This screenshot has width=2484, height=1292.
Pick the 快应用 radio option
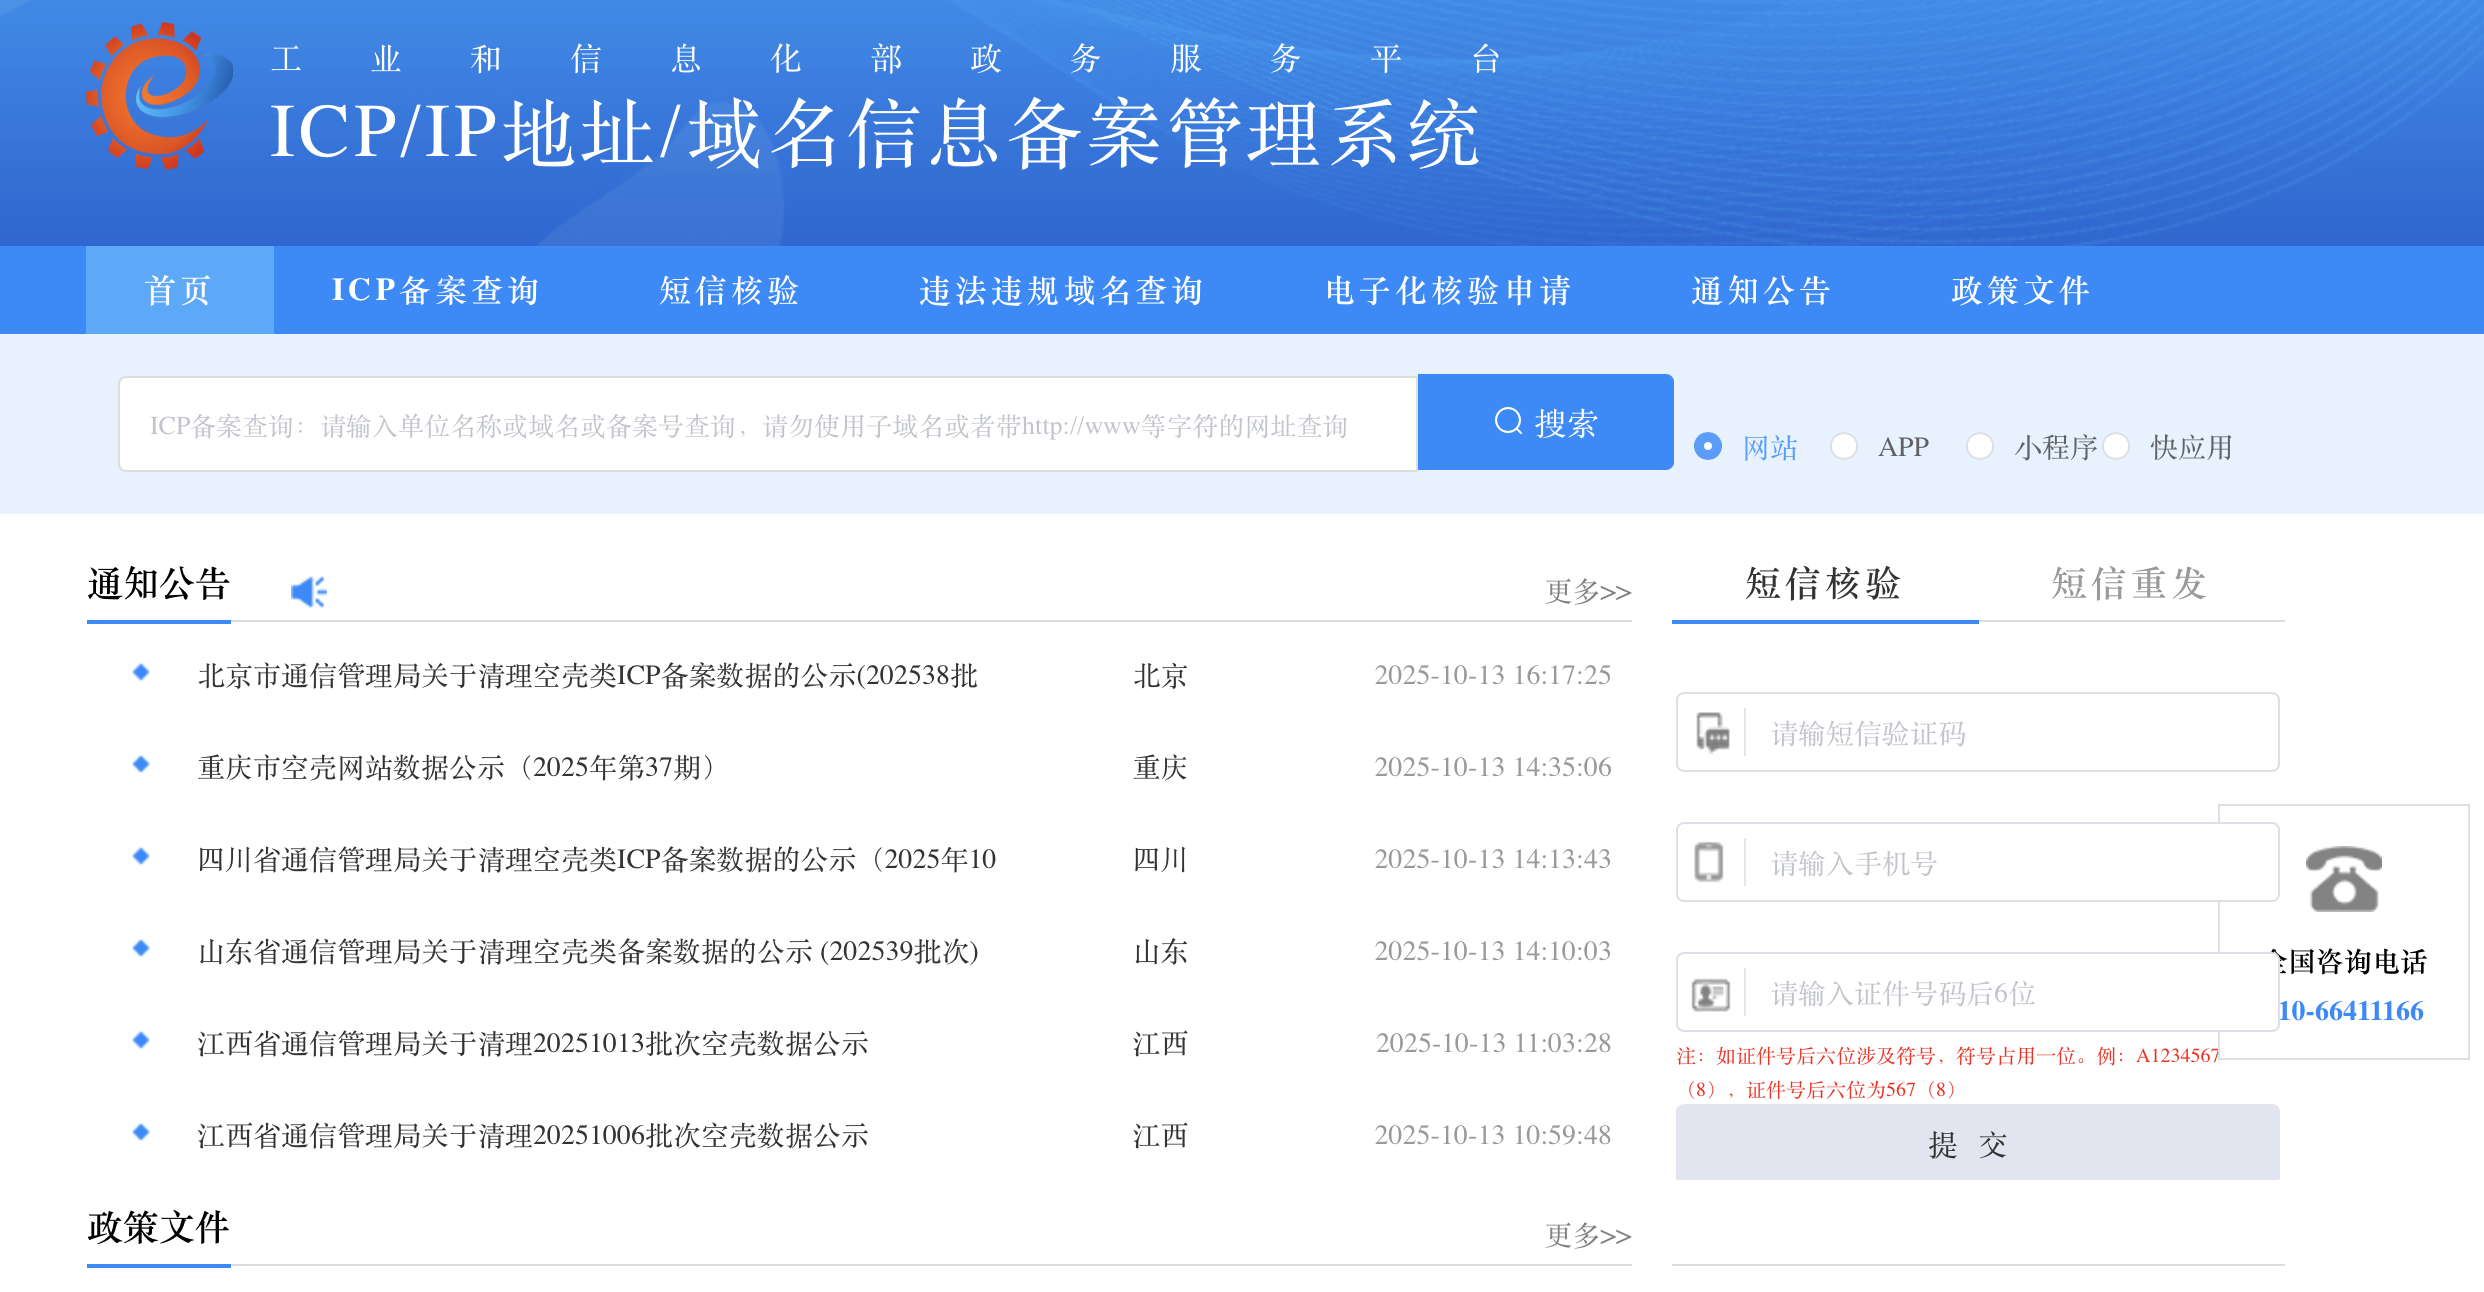click(2116, 446)
